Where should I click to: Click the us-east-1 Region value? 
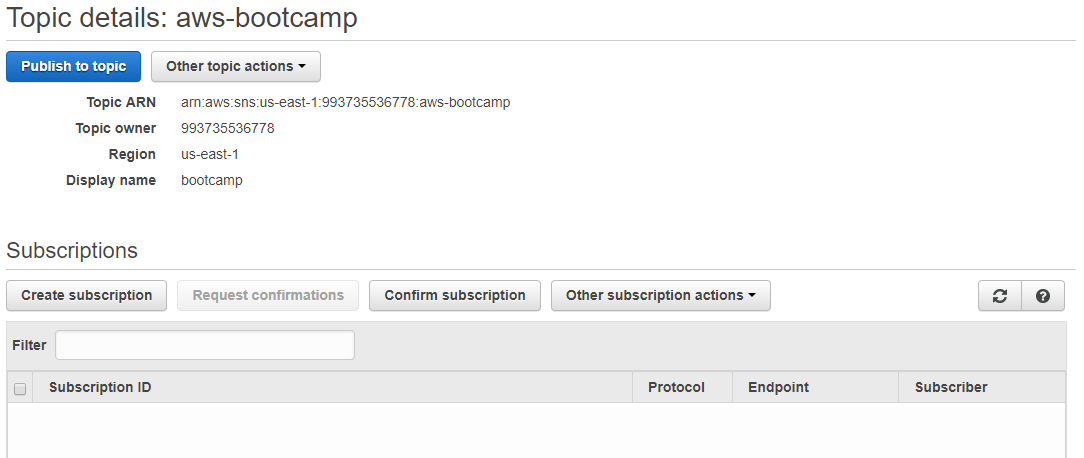coord(210,154)
